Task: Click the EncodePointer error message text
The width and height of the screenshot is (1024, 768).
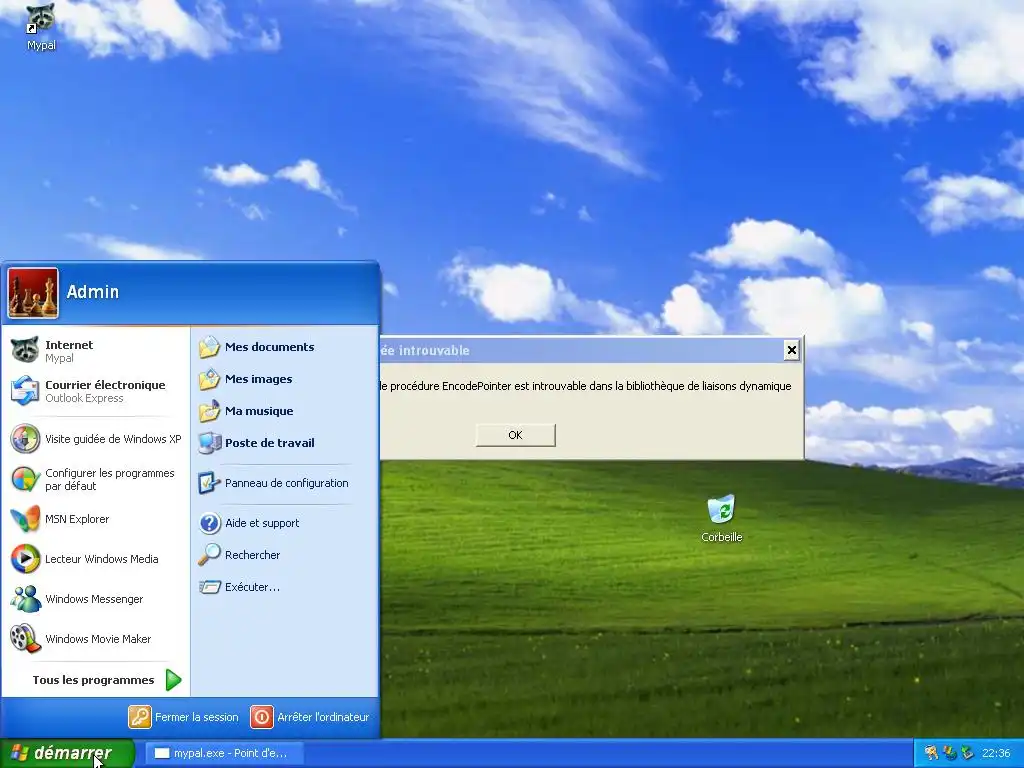Action: [x=585, y=386]
